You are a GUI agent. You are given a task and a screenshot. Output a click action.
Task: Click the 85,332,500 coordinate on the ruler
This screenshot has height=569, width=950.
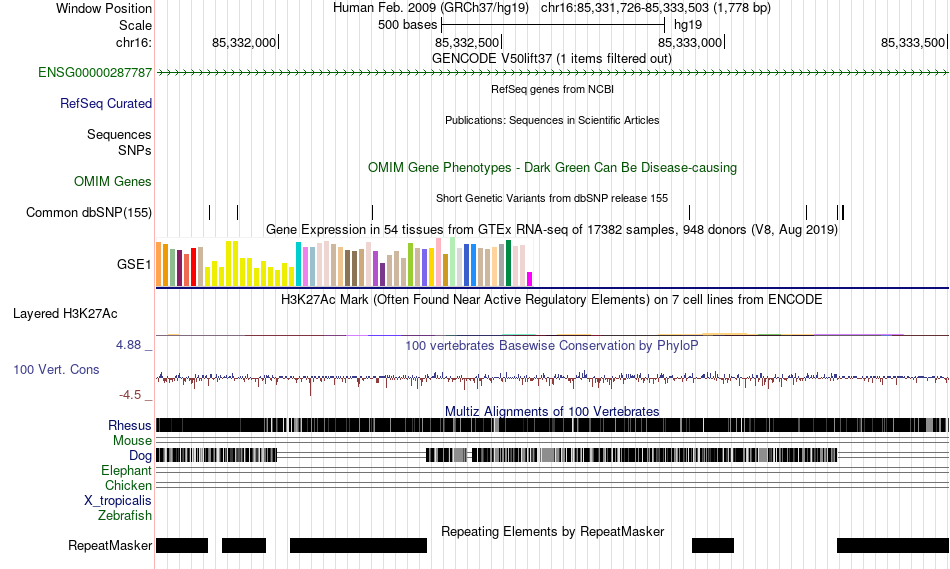tap(467, 42)
